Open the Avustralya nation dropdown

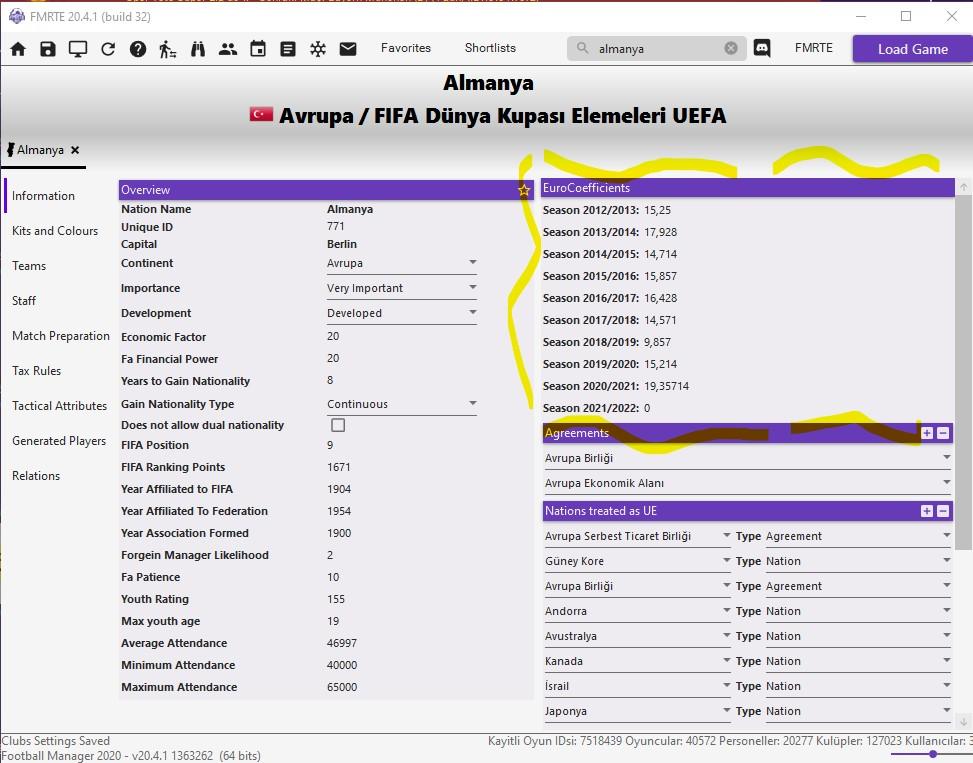pyautogui.click(x=637, y=636)
